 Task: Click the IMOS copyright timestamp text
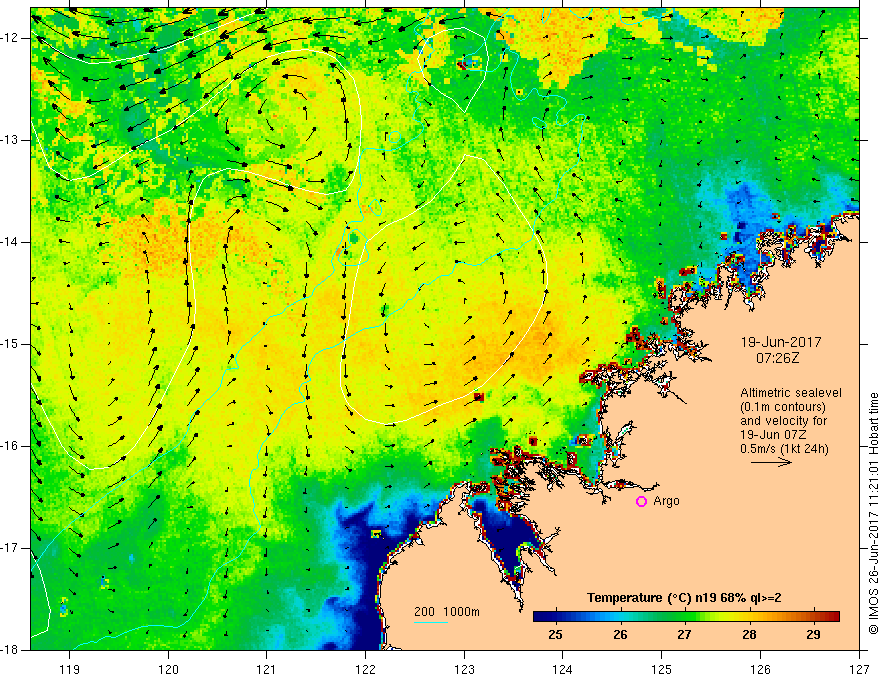(x=873, y=513)
